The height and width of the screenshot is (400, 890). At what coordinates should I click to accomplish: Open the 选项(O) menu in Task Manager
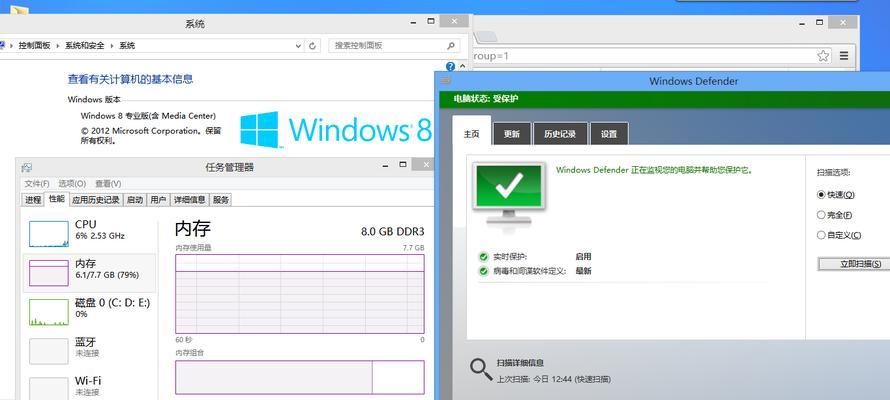point(72,184)
